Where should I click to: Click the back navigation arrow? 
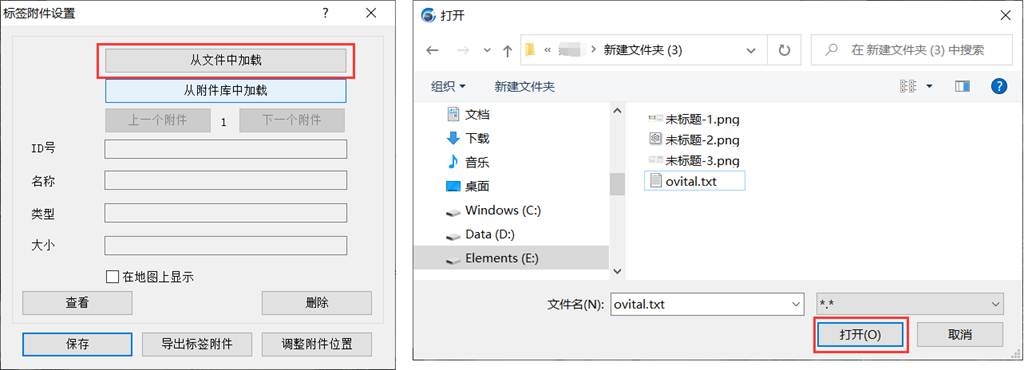[x=432, y=50]
